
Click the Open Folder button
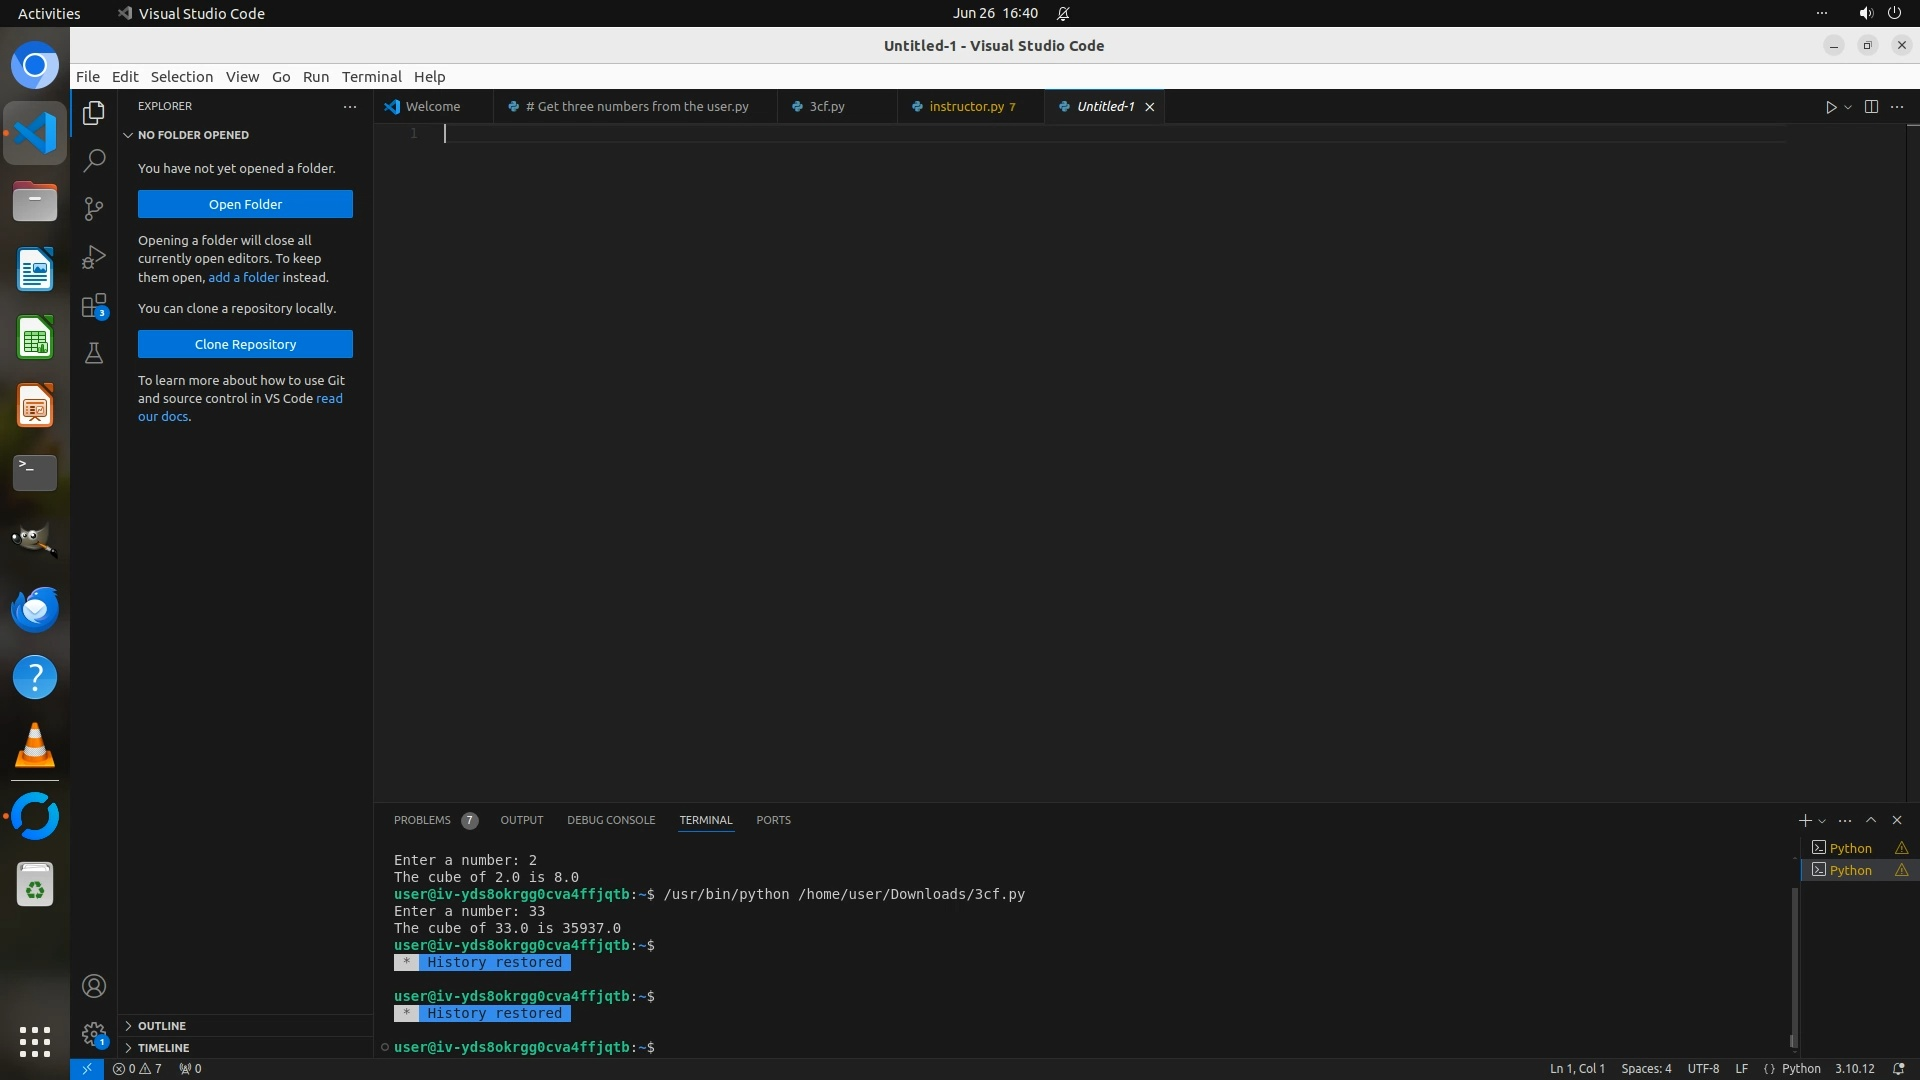coord(245,204)
